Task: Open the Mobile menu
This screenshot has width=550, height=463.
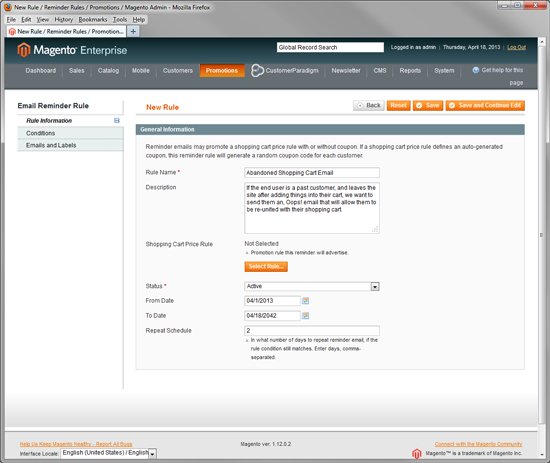Action: click(141, 71)
